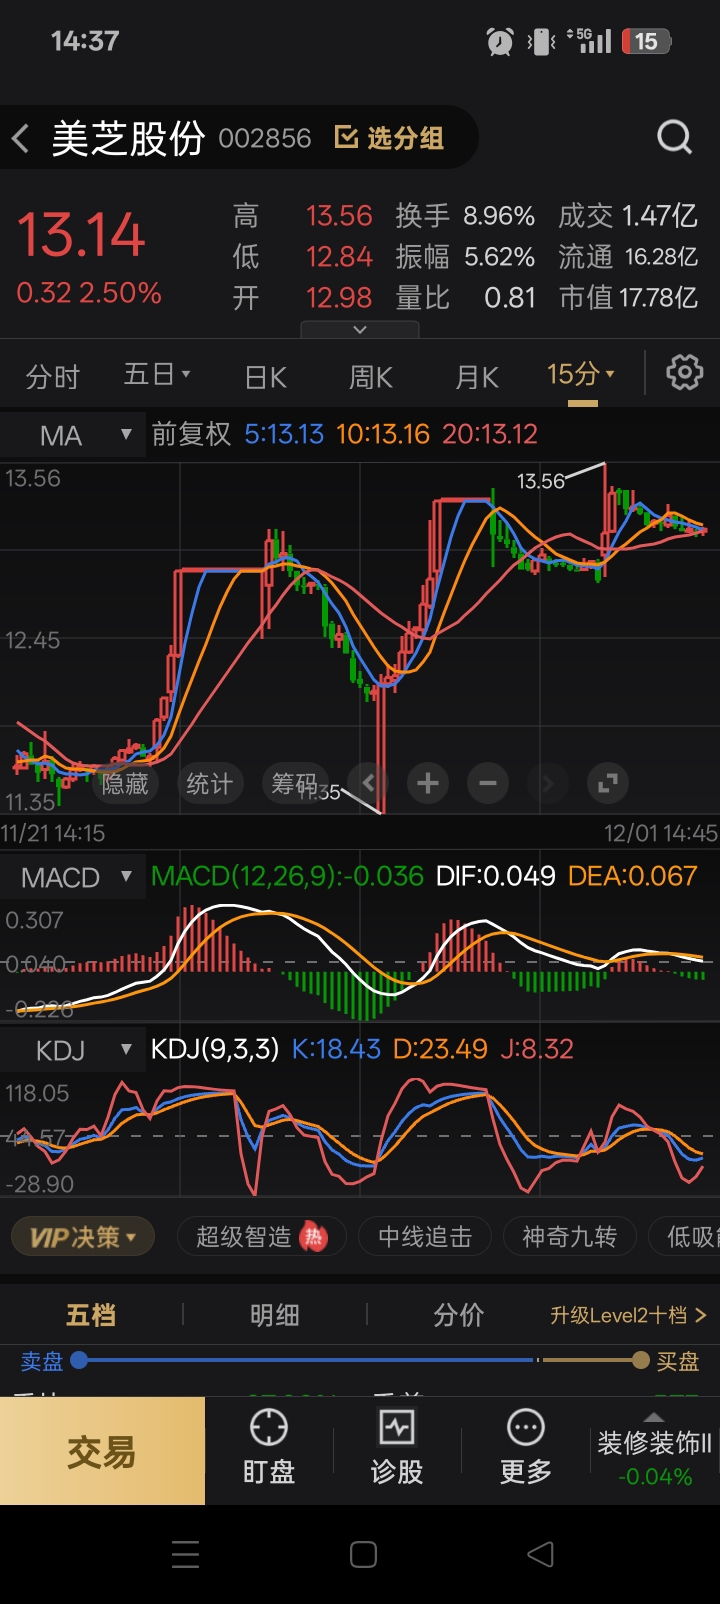The height and width of the screenshot is (1604, 720).
Task: Open 盯盘 watch icon
Action: 269,1447
